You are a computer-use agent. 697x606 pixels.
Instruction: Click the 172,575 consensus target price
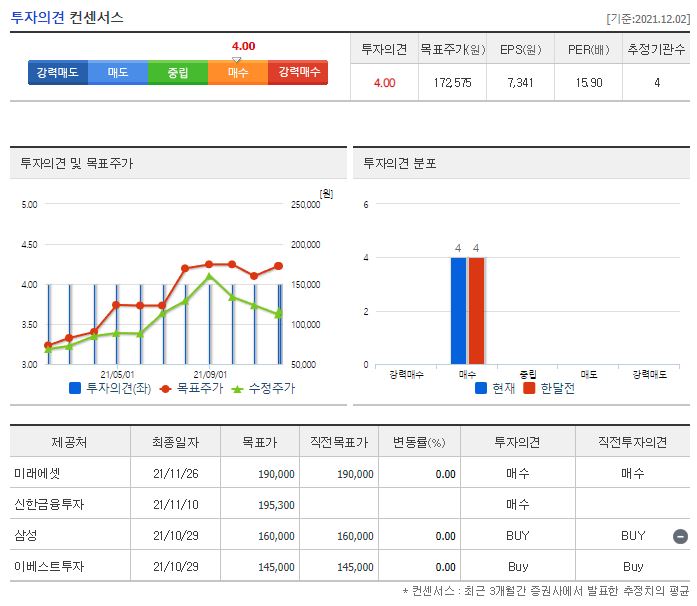453,83
